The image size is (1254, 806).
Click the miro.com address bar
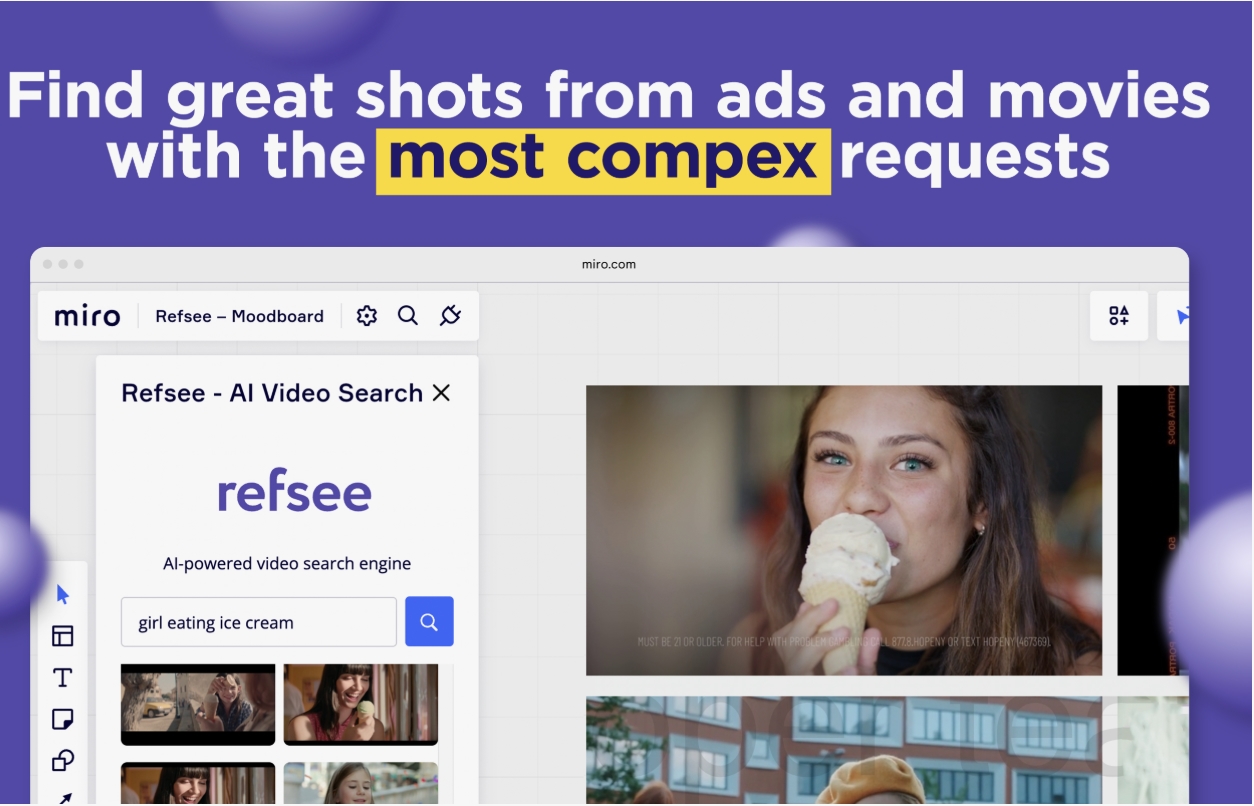coord(608,264)
